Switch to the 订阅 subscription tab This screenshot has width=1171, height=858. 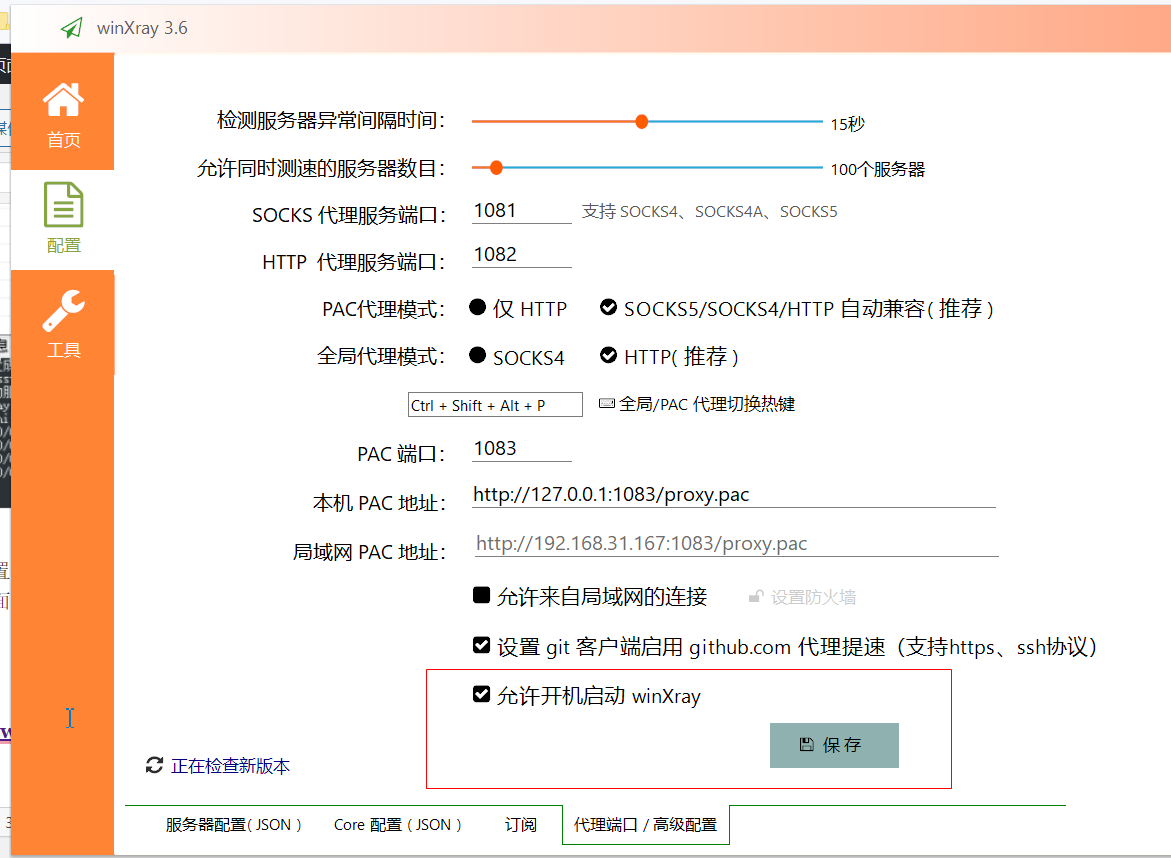pos(521,824)
